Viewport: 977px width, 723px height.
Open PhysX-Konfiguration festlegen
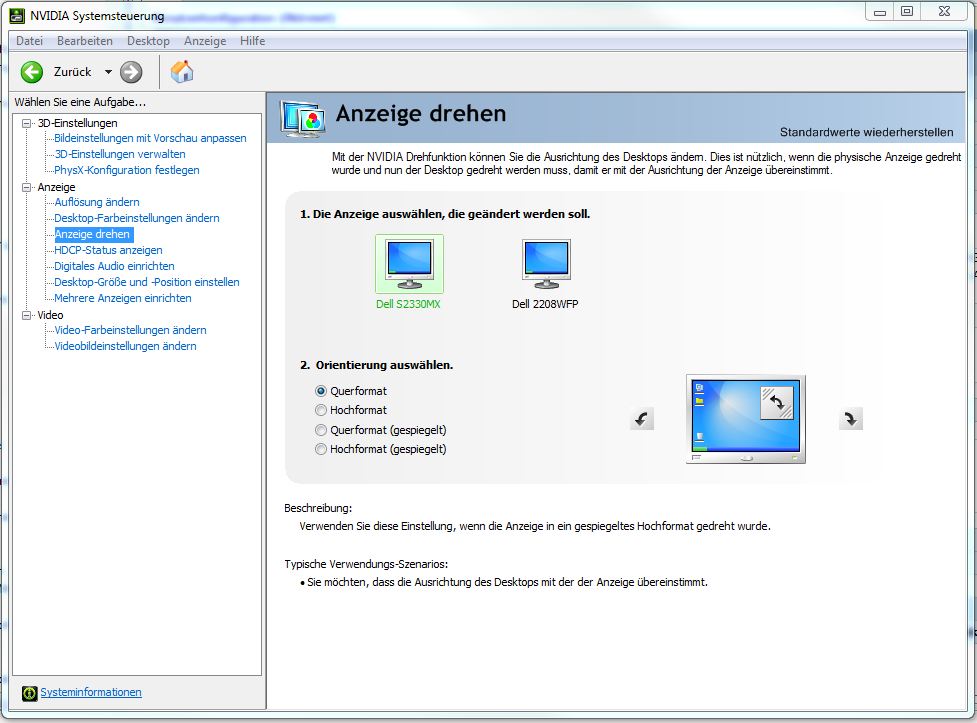(126, 170)
